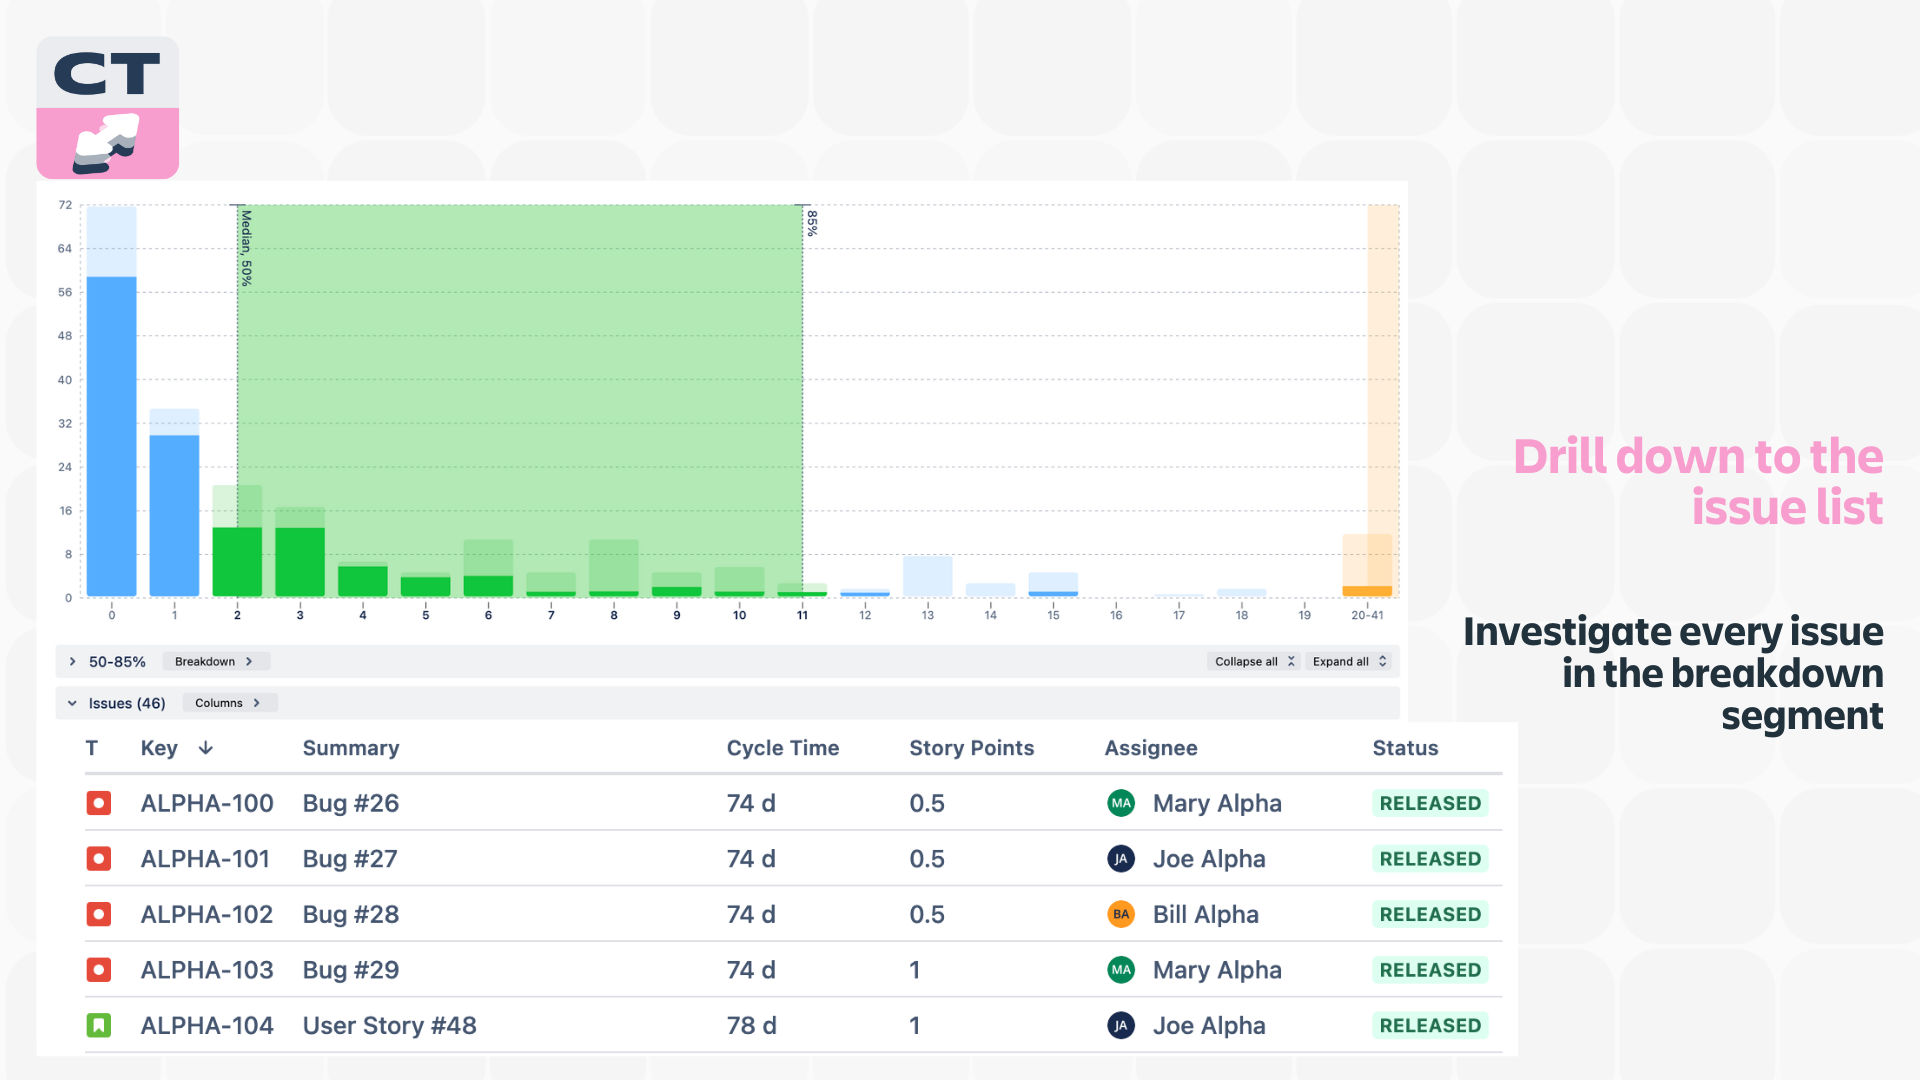Click Joe Alpha's avatar on ALPHA-101
1920x1080 pixels.
1121,859
